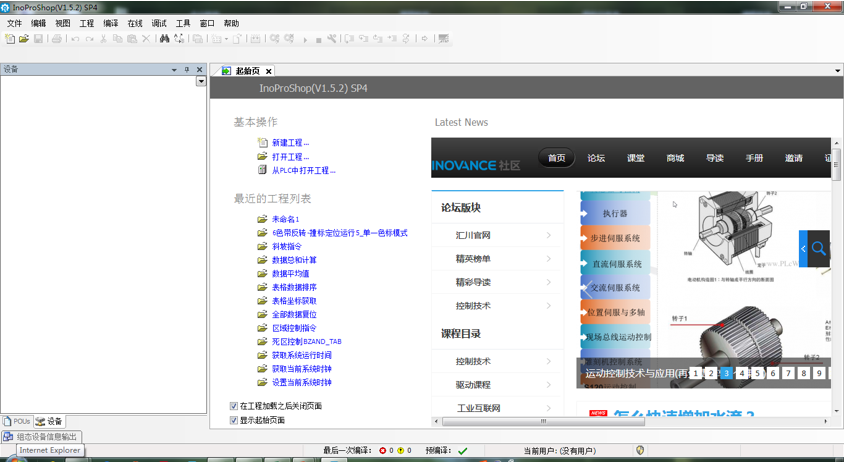Open the 调试 menu
Screen dimensions: 844x465
159,23
